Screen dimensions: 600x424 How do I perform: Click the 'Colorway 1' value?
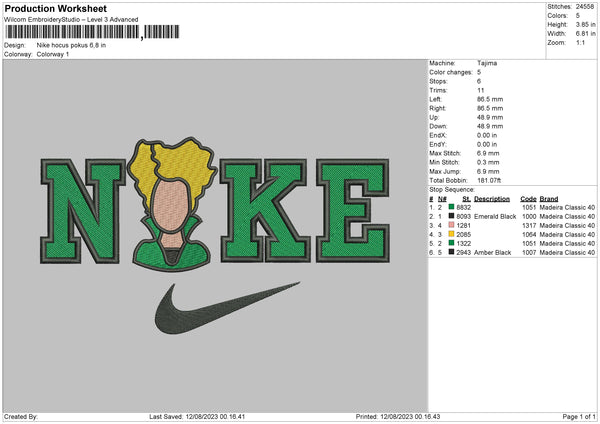53,54
